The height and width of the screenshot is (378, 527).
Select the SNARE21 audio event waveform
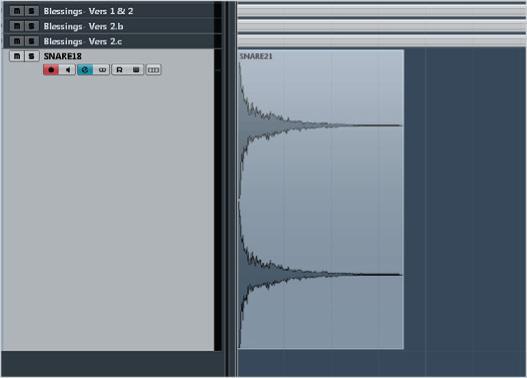[321, 200]
